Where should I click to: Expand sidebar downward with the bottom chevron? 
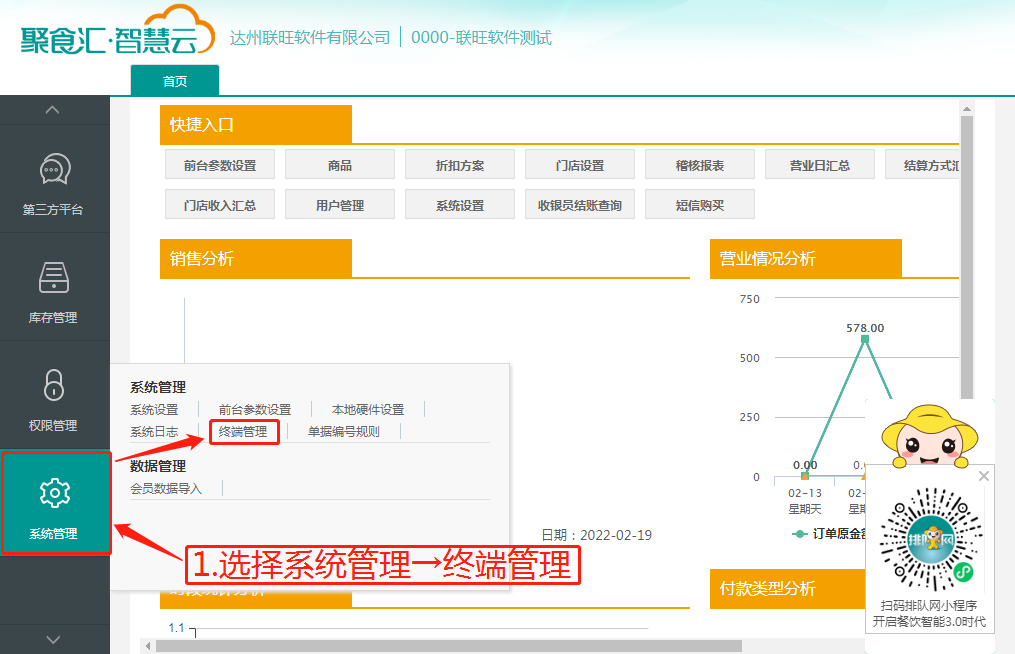point(54,640)
